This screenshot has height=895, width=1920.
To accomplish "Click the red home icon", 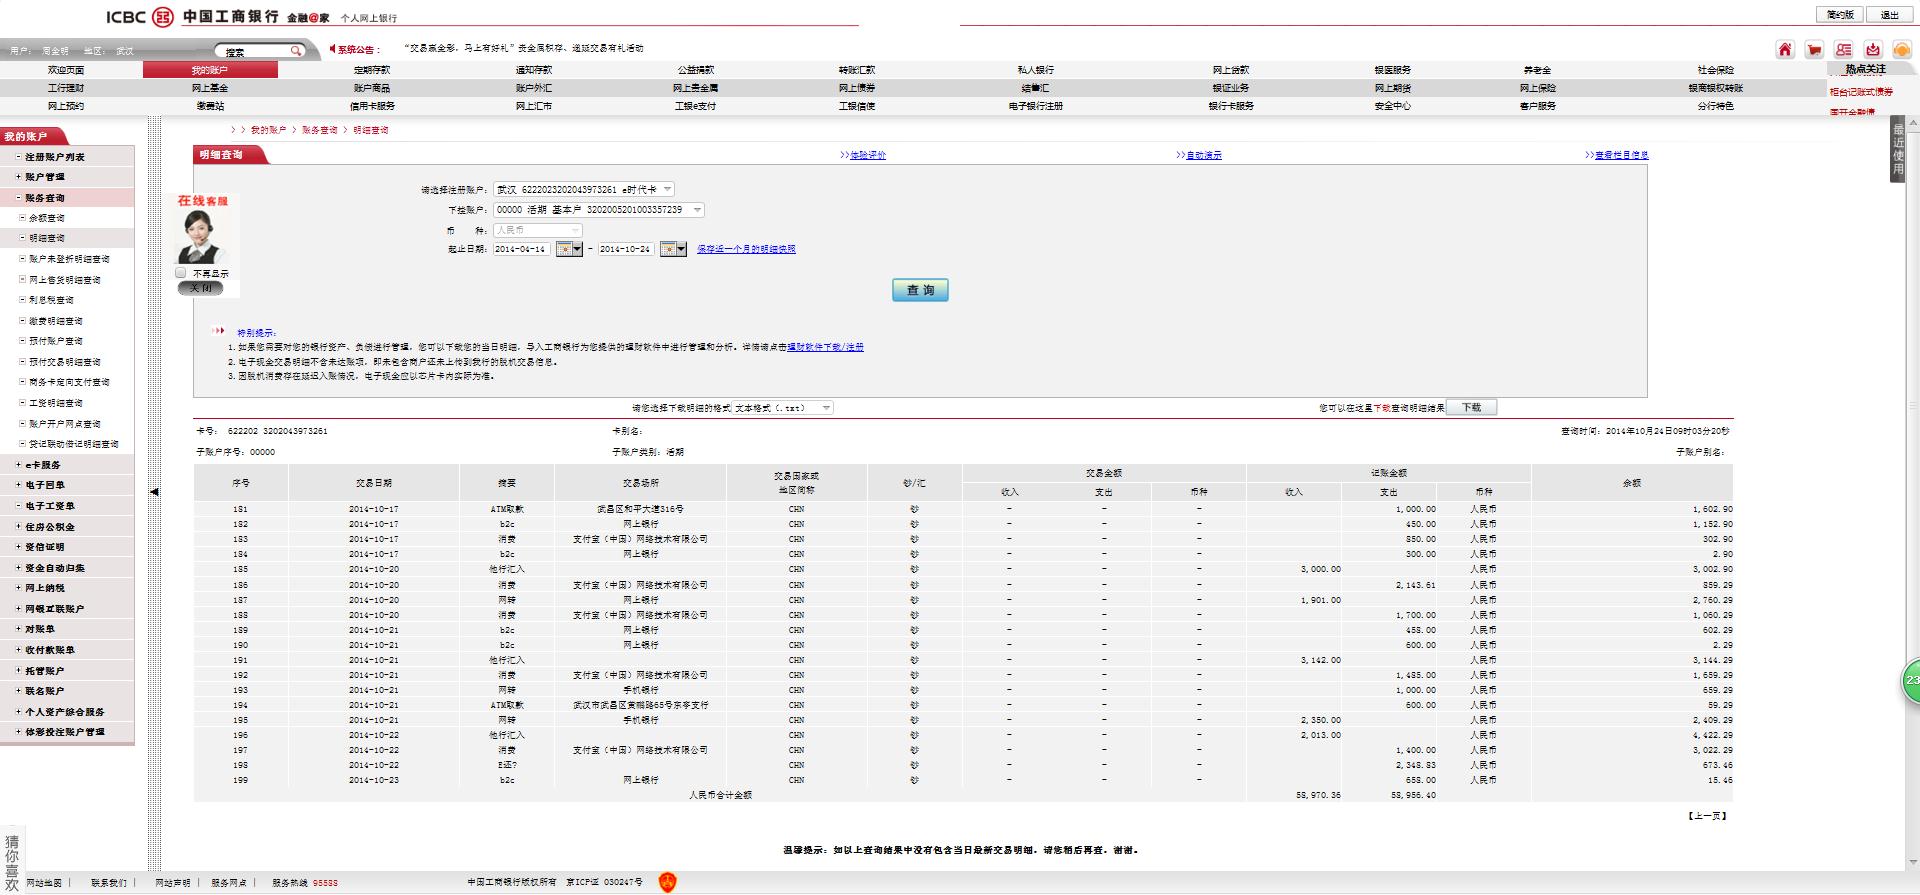I will coord(1785,50).
